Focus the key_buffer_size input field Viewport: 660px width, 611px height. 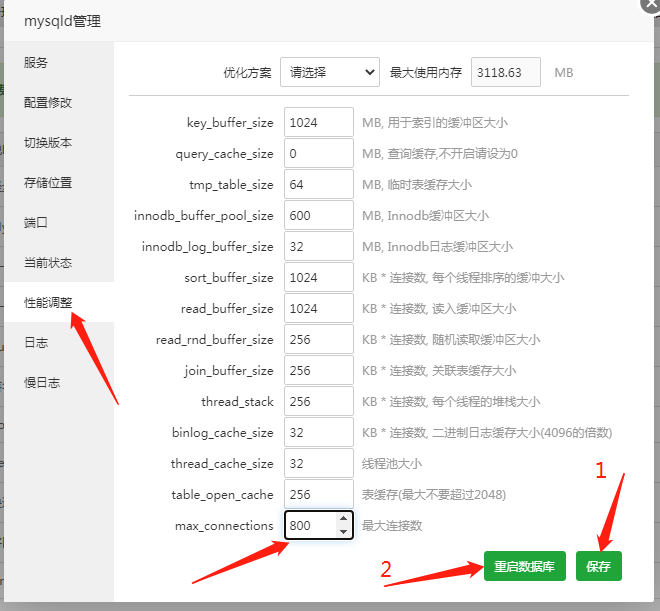(x=318, y=123)
